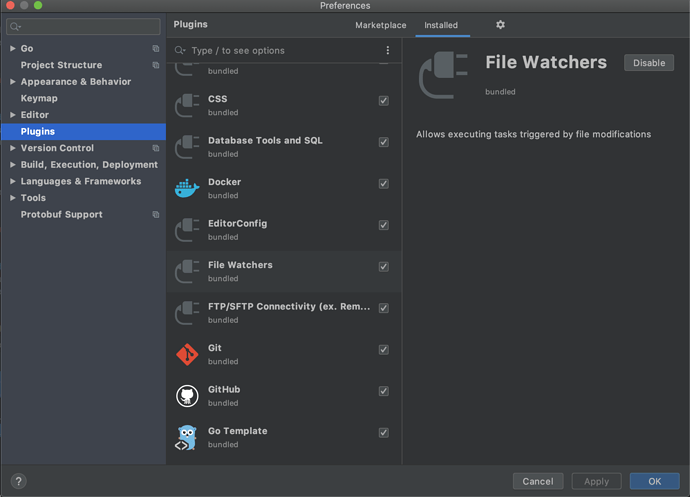690x497 pixels.
Task: Open the plugin list options menu (three dots)
Action: click(x=387, y=50)
